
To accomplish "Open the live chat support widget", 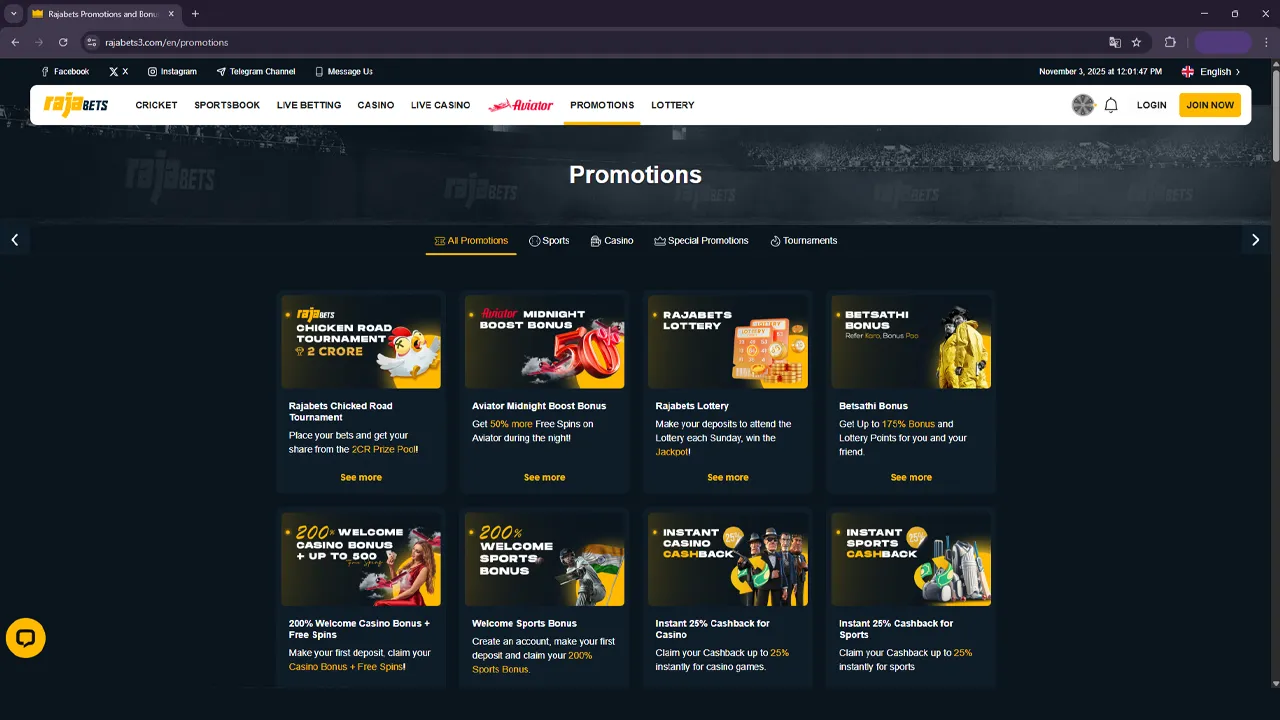I will [x=26, y=638].
